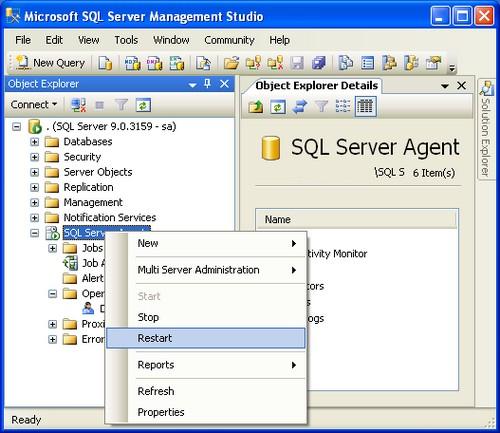
Task: Click the Filter icon in Object Explorer
Action: tap(121, 105)
